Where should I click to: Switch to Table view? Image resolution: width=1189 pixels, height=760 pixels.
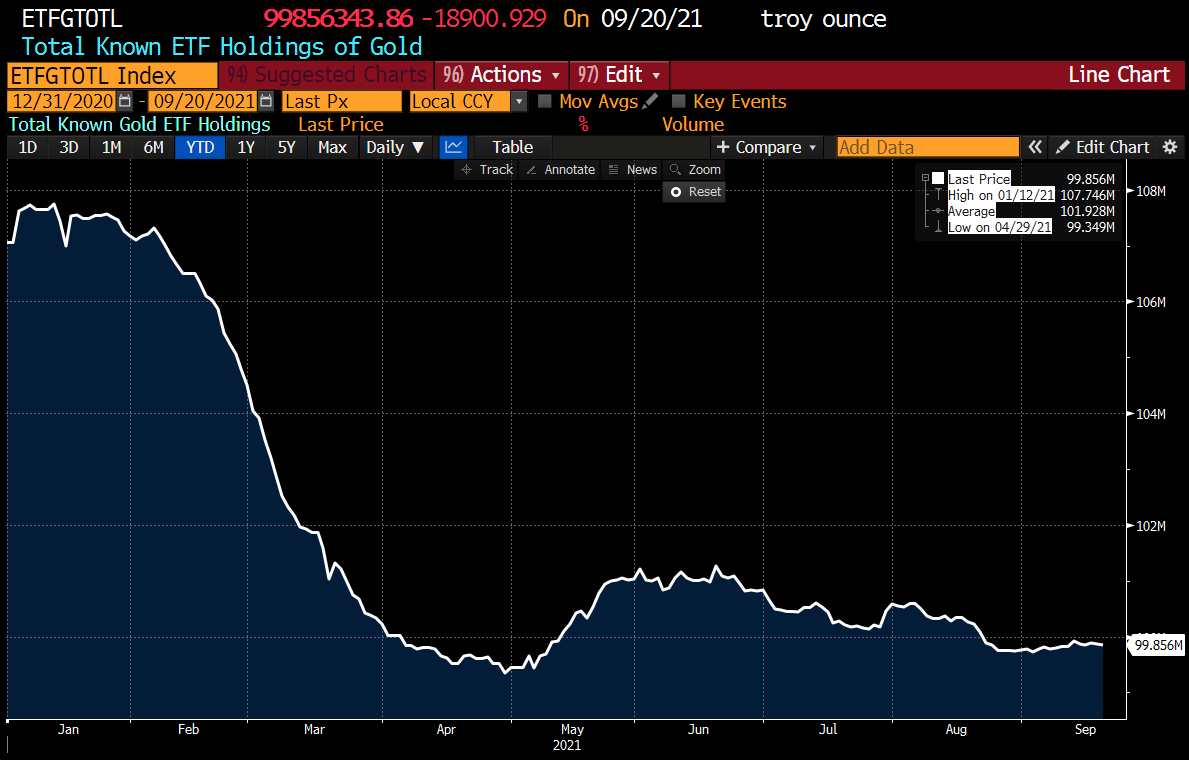[513, 147]
